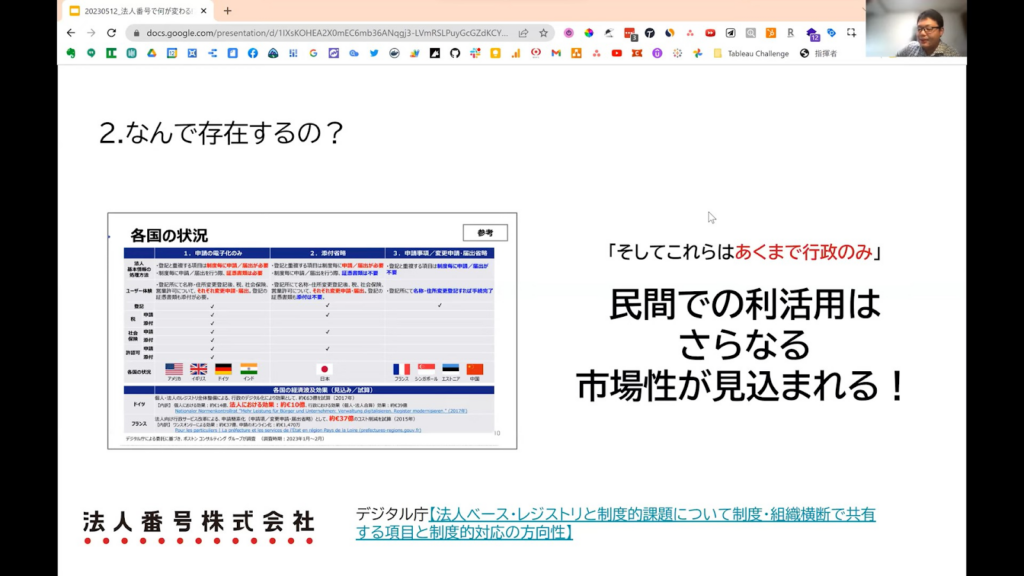Image resolution: width=1024 pixels, height=576 pixels.
Task: Click the color wheel extension icon
Action: coord(589,32)
